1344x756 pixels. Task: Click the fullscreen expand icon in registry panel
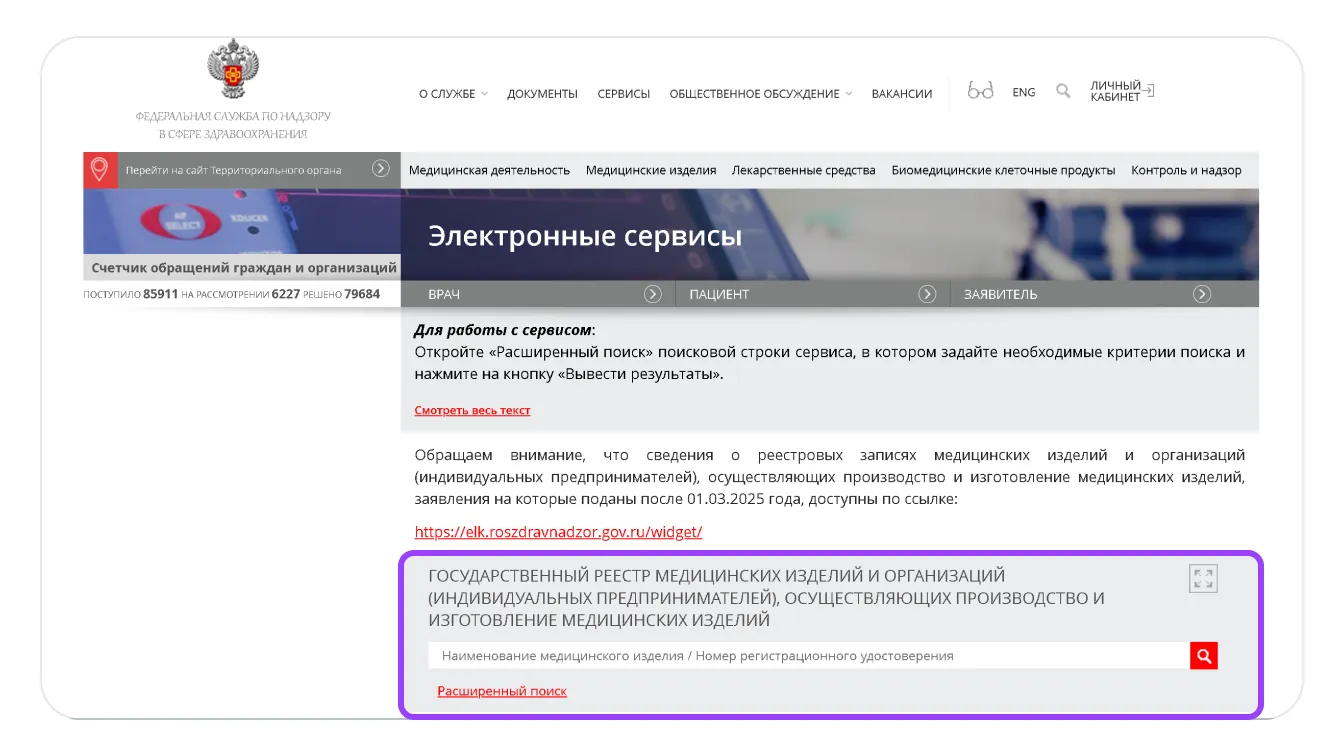pos(1203,579)
